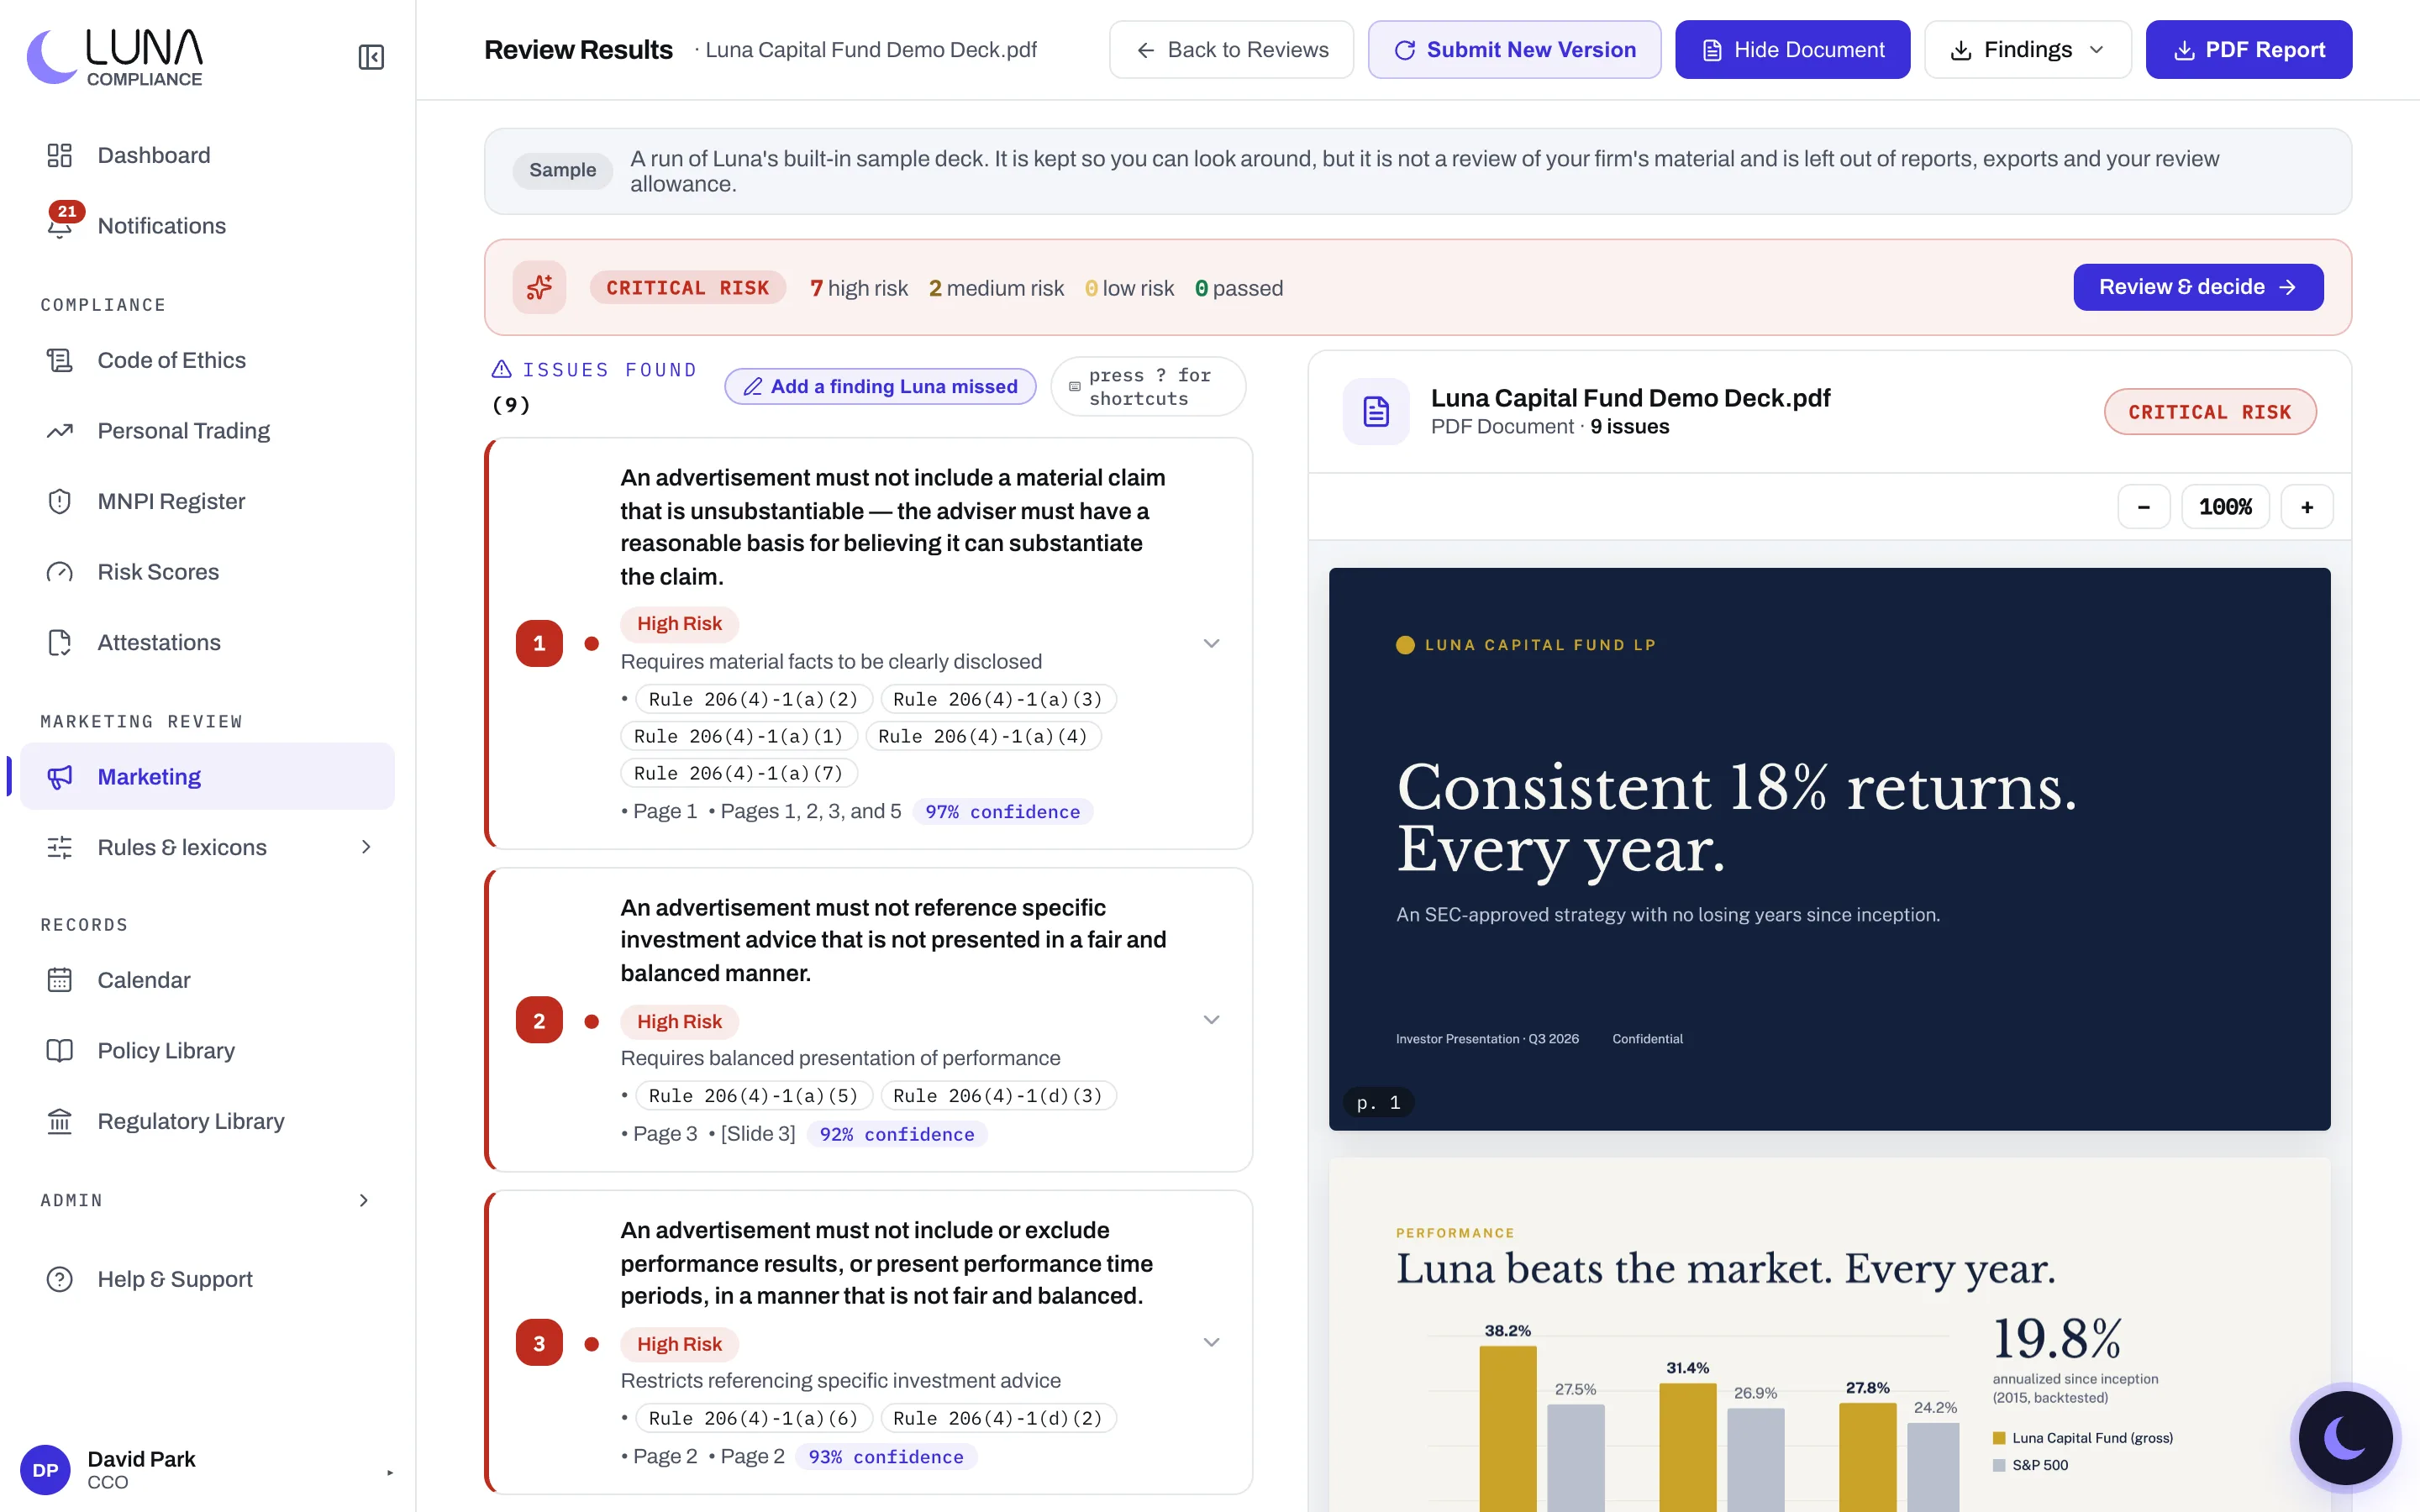Open Calendar under Records
Screen dimensions: 2420x1512
[x=207, y=980]
